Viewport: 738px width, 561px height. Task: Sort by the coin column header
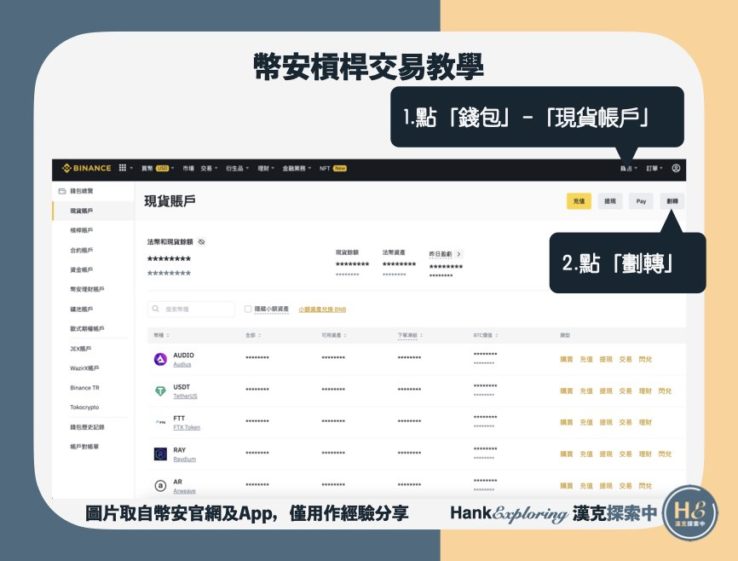[x=161, y=335]
